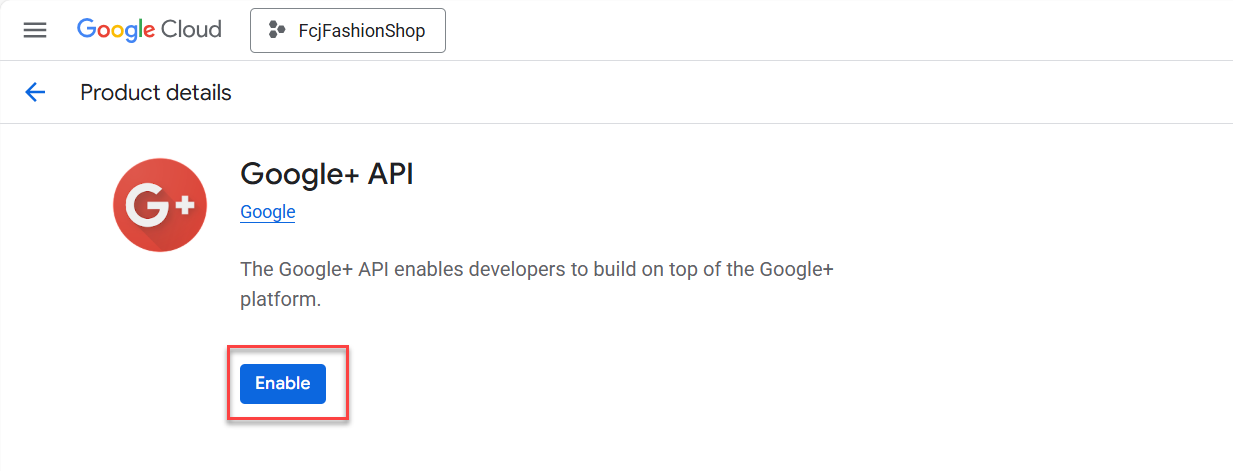The width and height of the screenshot is (1233, 471).
Task: Go back with the left arrow
Action: click(x=35, y=93)
